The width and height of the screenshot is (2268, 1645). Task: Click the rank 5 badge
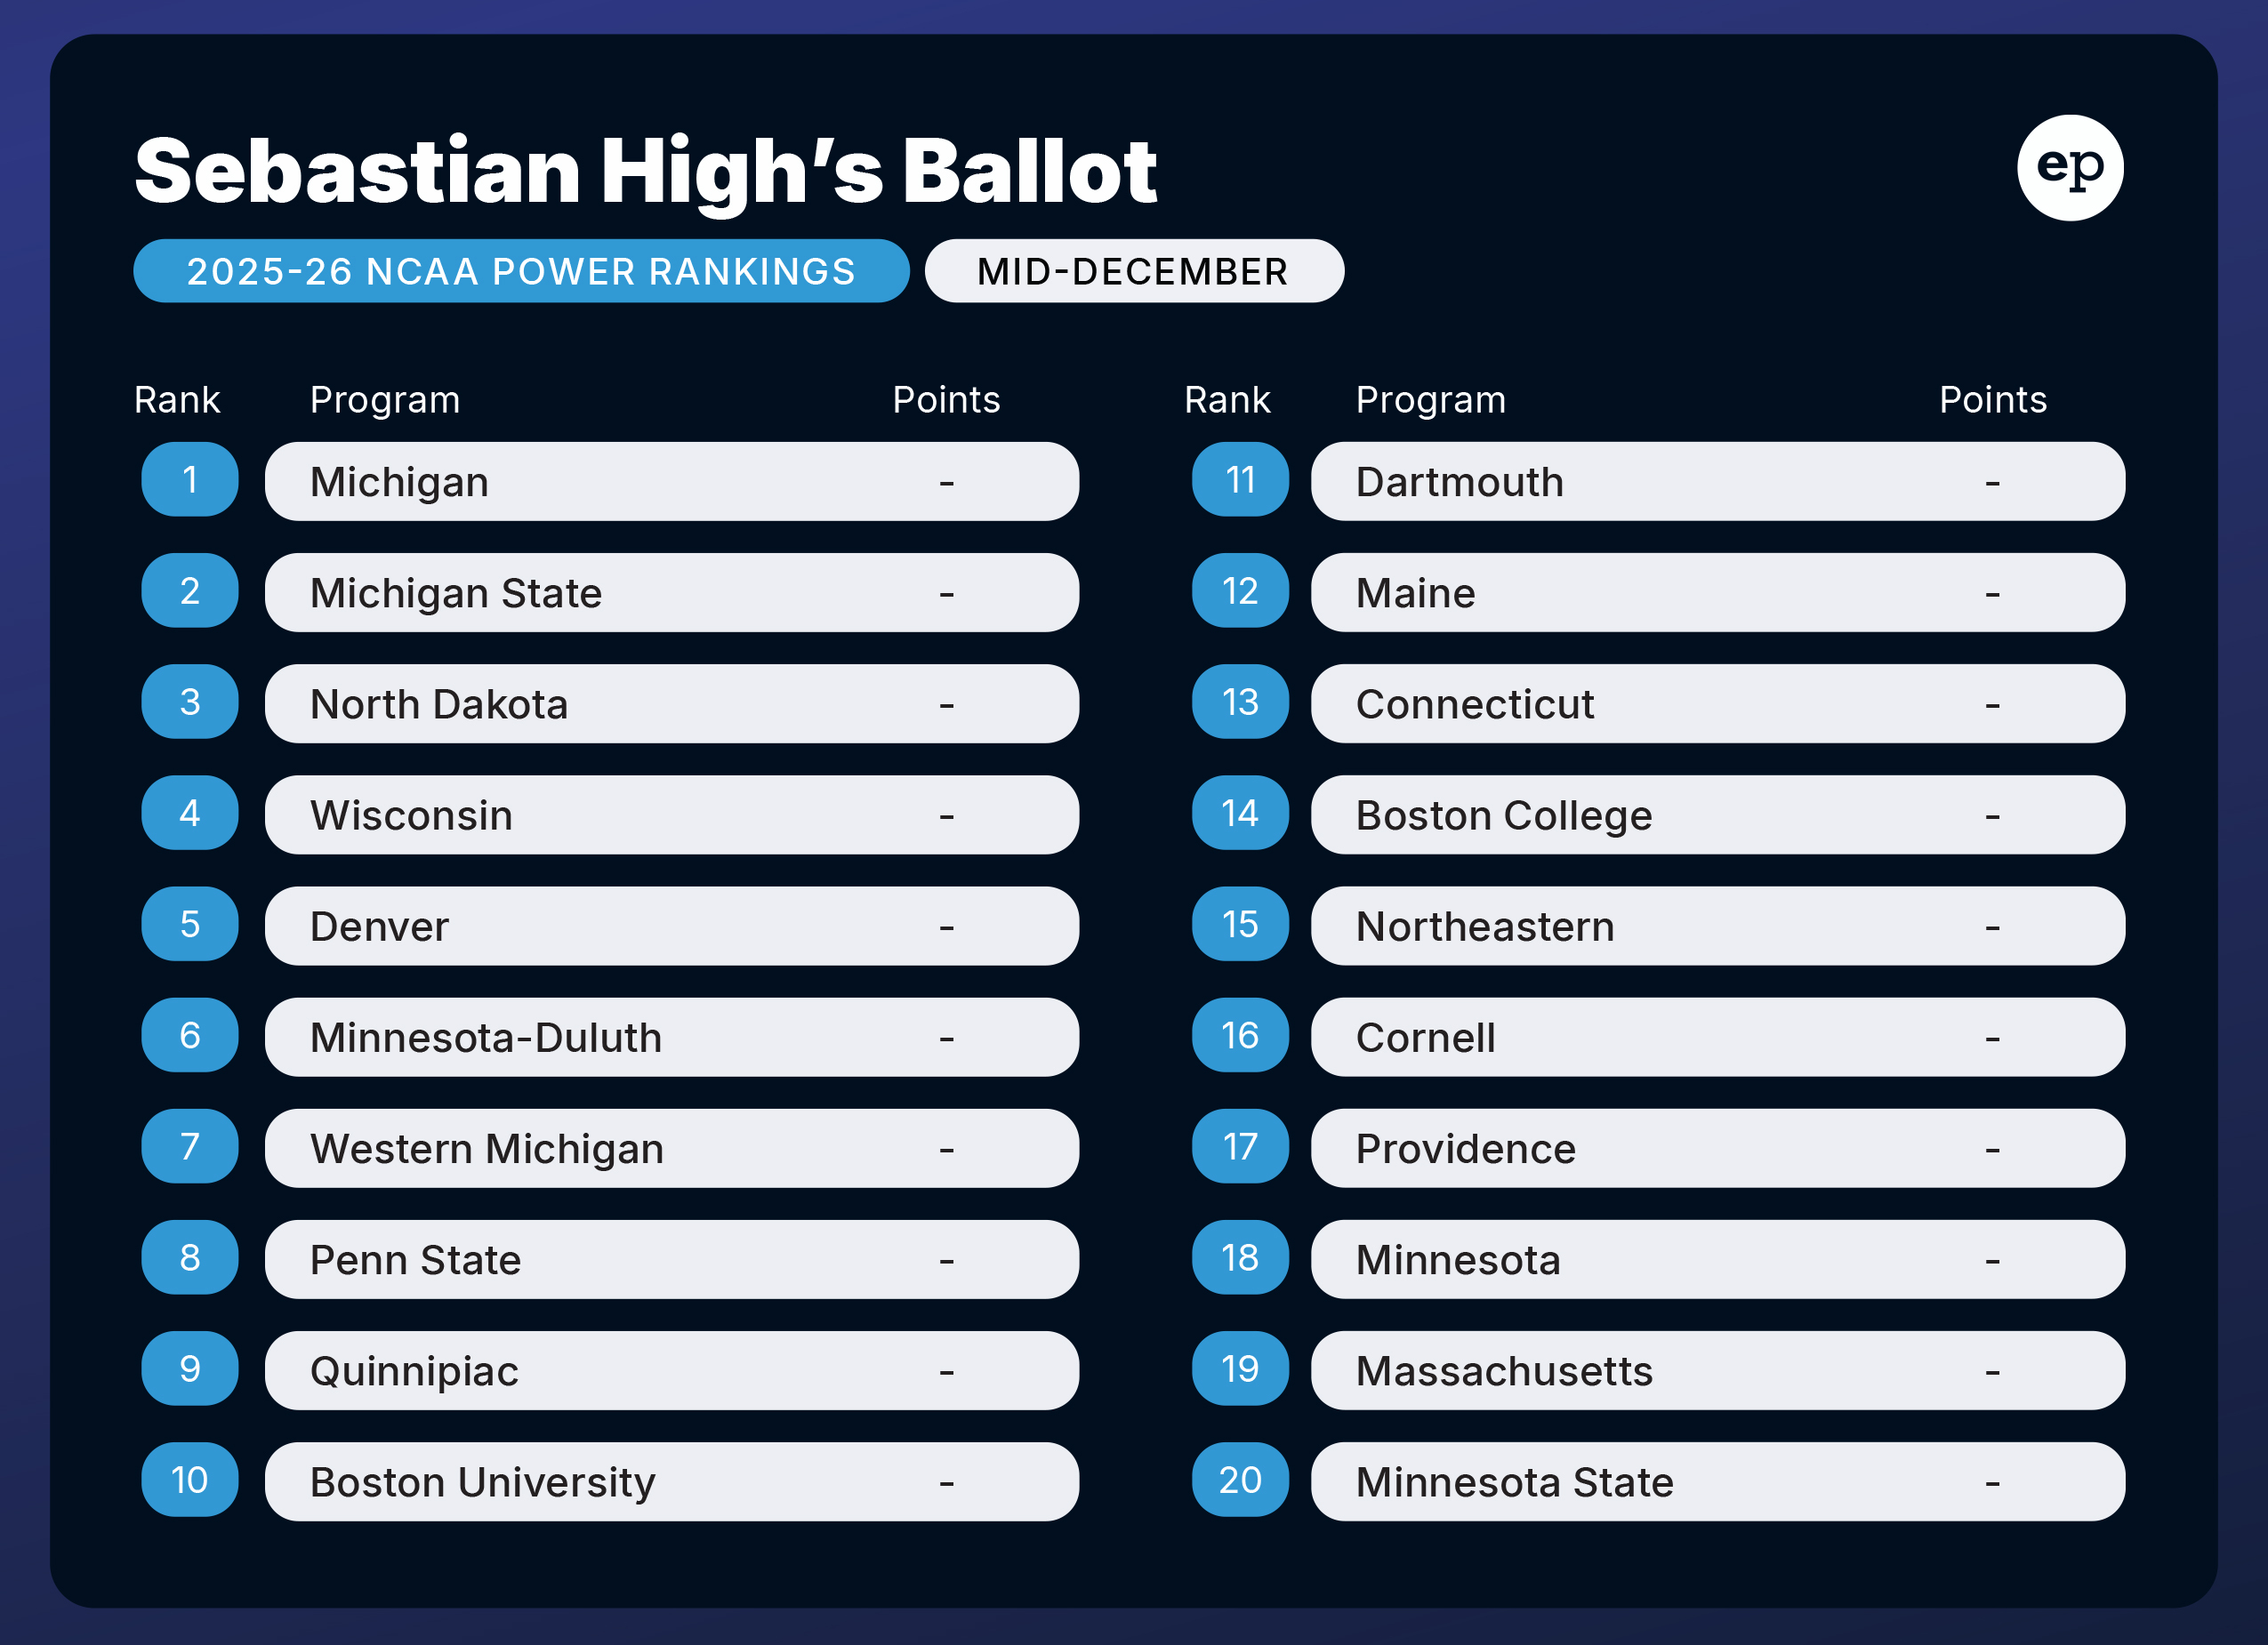pyautogui.click(x=190, y=924)
